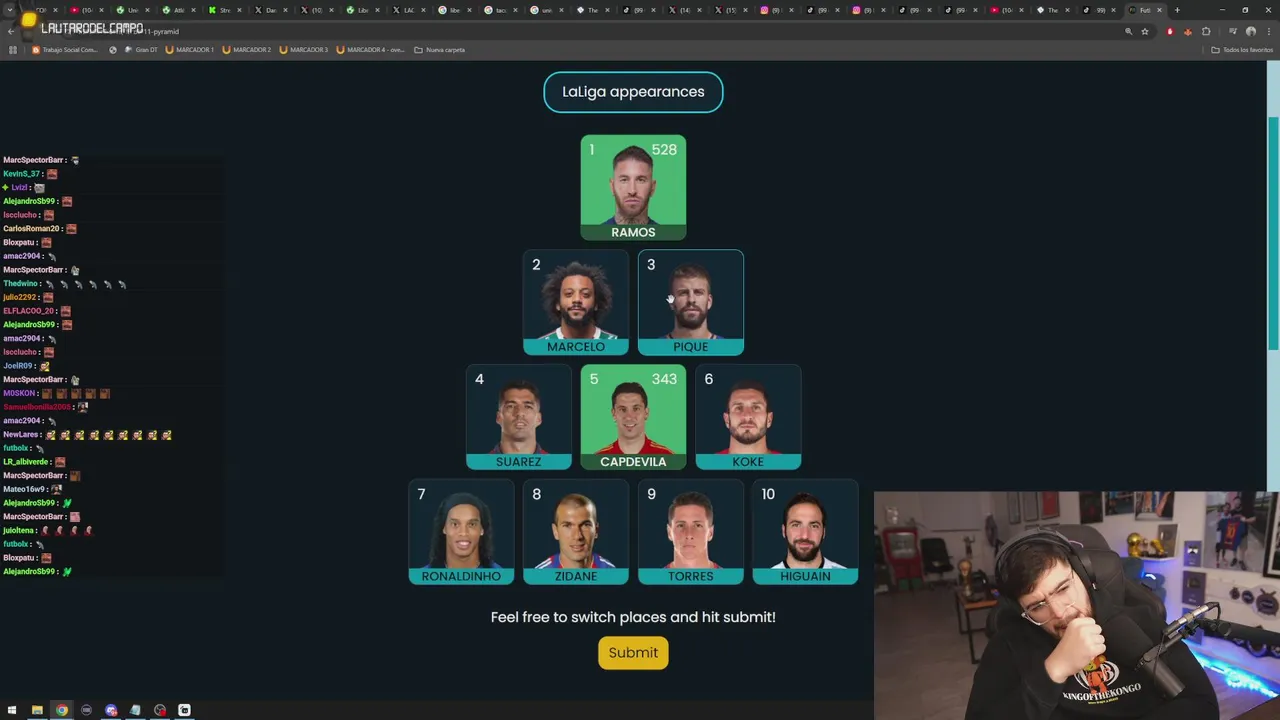
Task: Open the Extensions puzzle icon
Action: click(x=1206, y=31)
